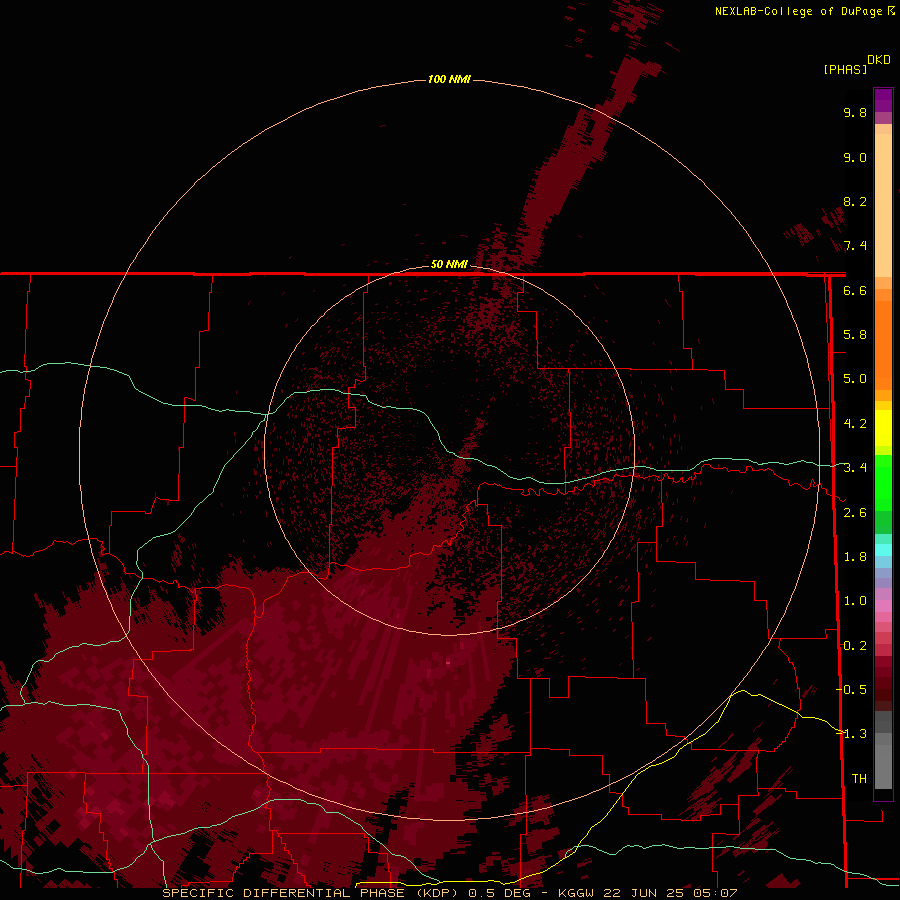Image resolution: width=900 pixels, height=900 pixels.
Task: Click the 100 NMI range ring label
Action: click(449, 79)
